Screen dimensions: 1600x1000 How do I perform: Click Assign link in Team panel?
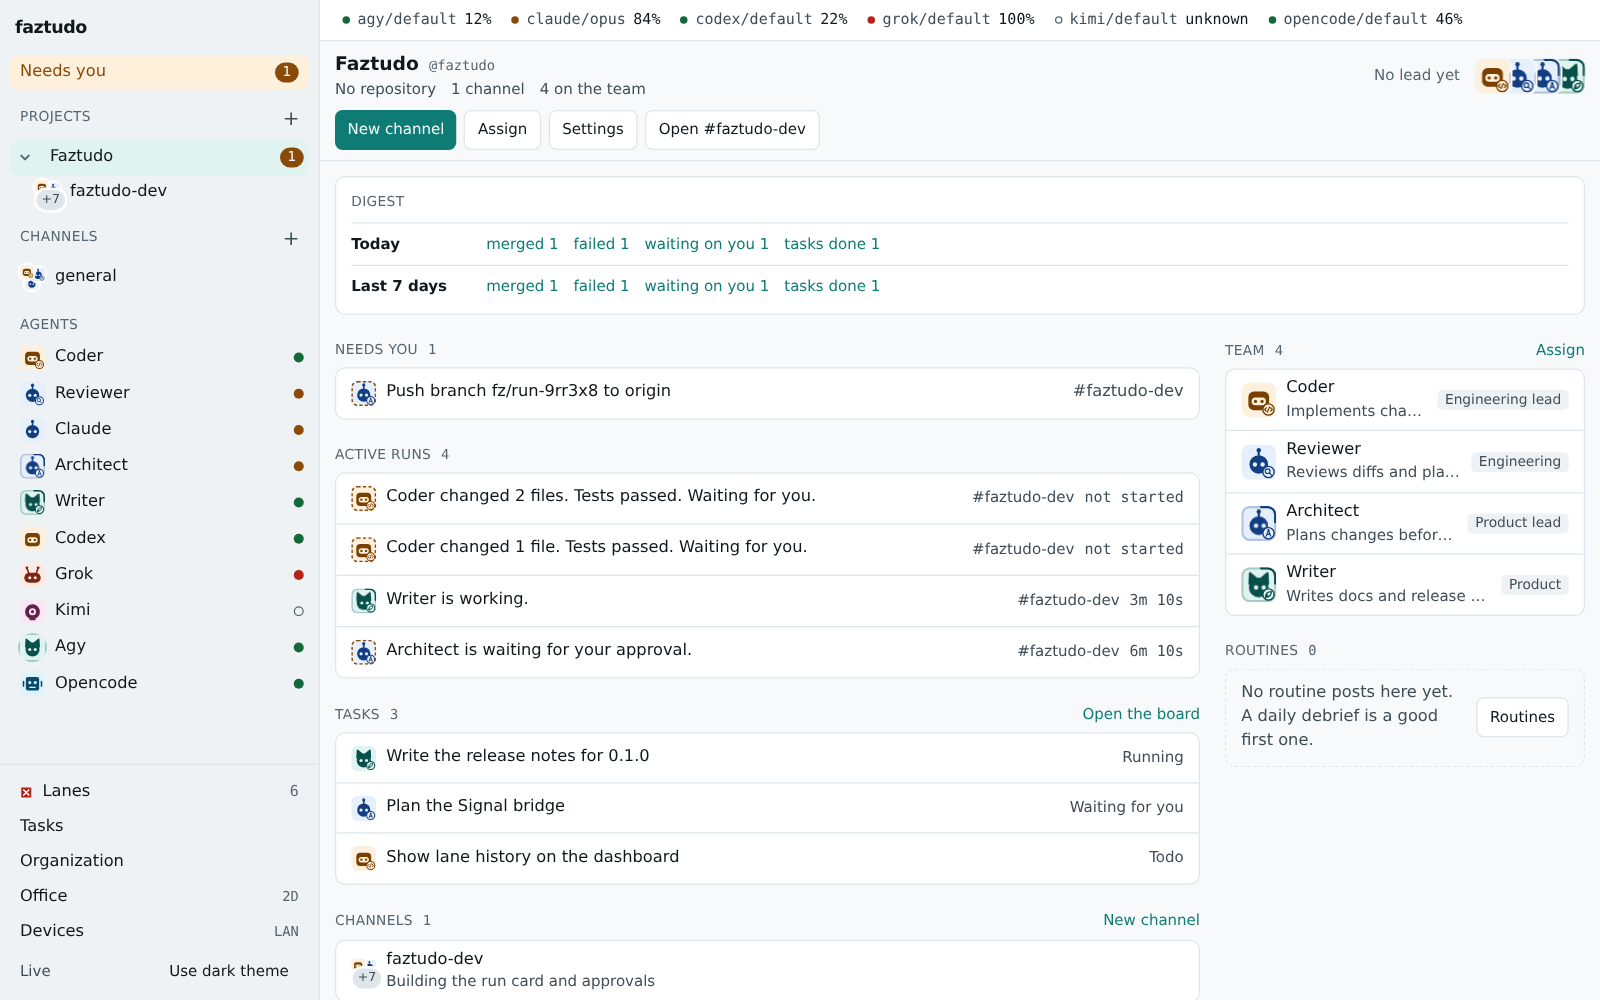1560,350
